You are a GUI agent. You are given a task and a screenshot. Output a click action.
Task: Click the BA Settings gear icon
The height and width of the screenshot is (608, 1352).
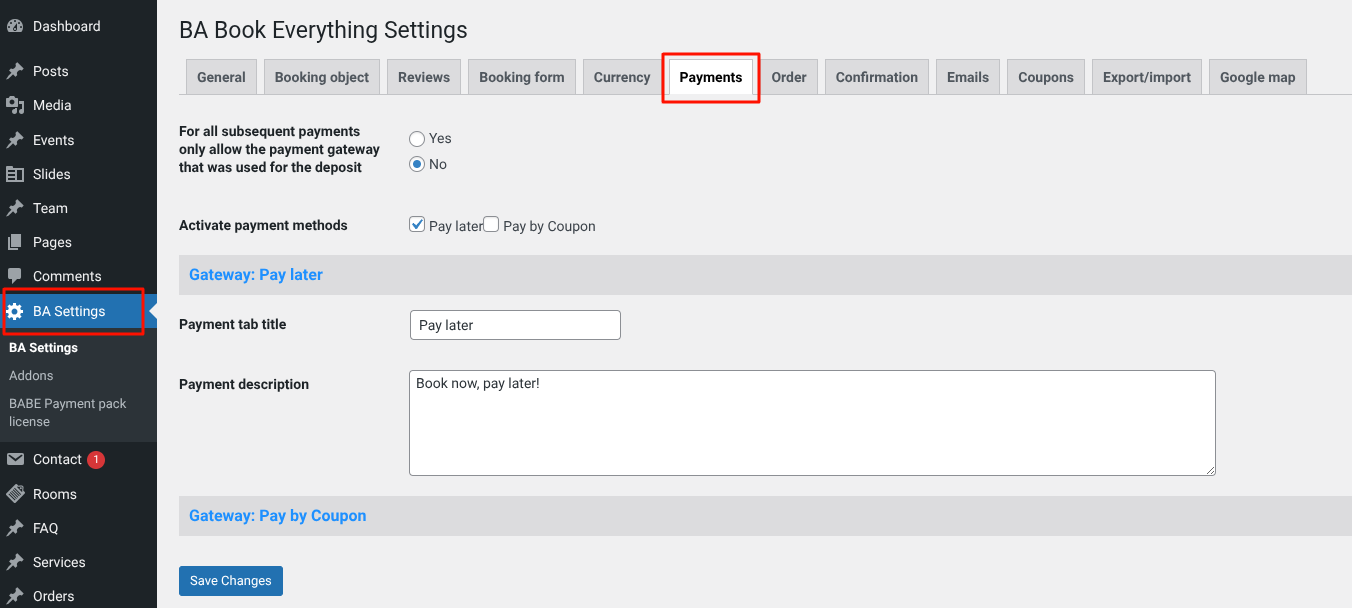click(15, 311)
